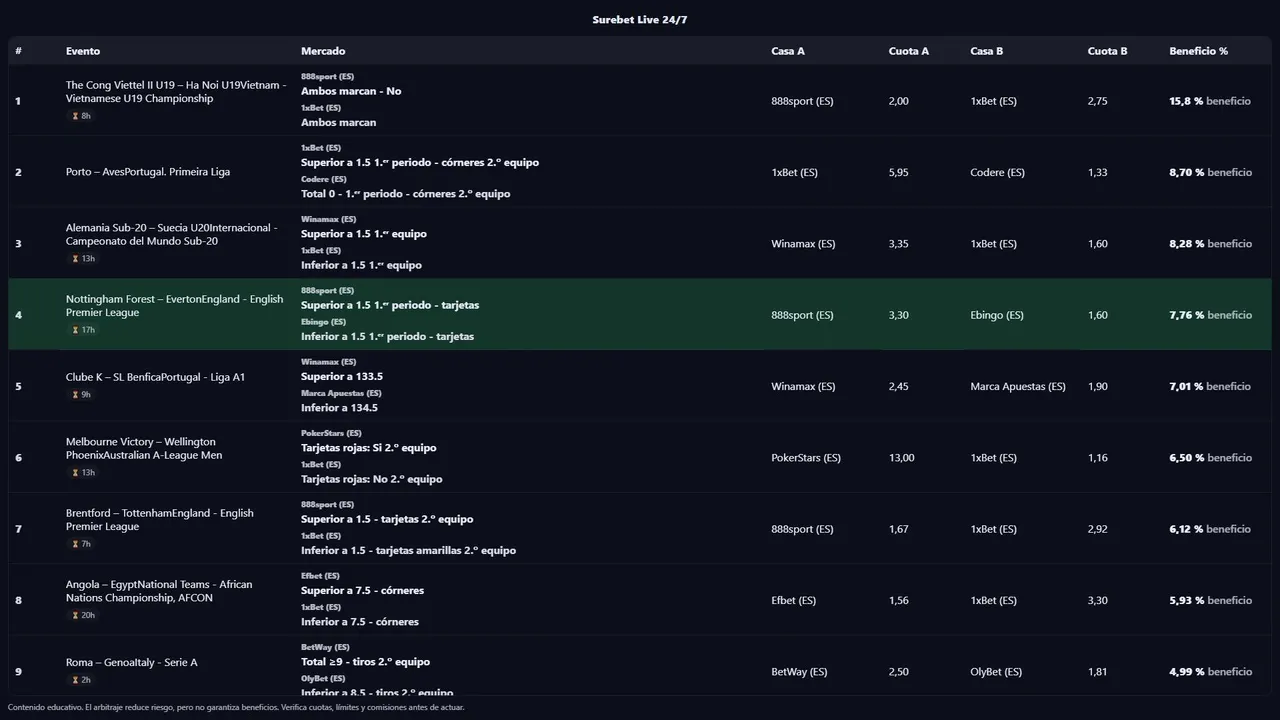Viewport: 1280px width, 720px height.
Task: Click the Cuota A column header
Action: 908,51
